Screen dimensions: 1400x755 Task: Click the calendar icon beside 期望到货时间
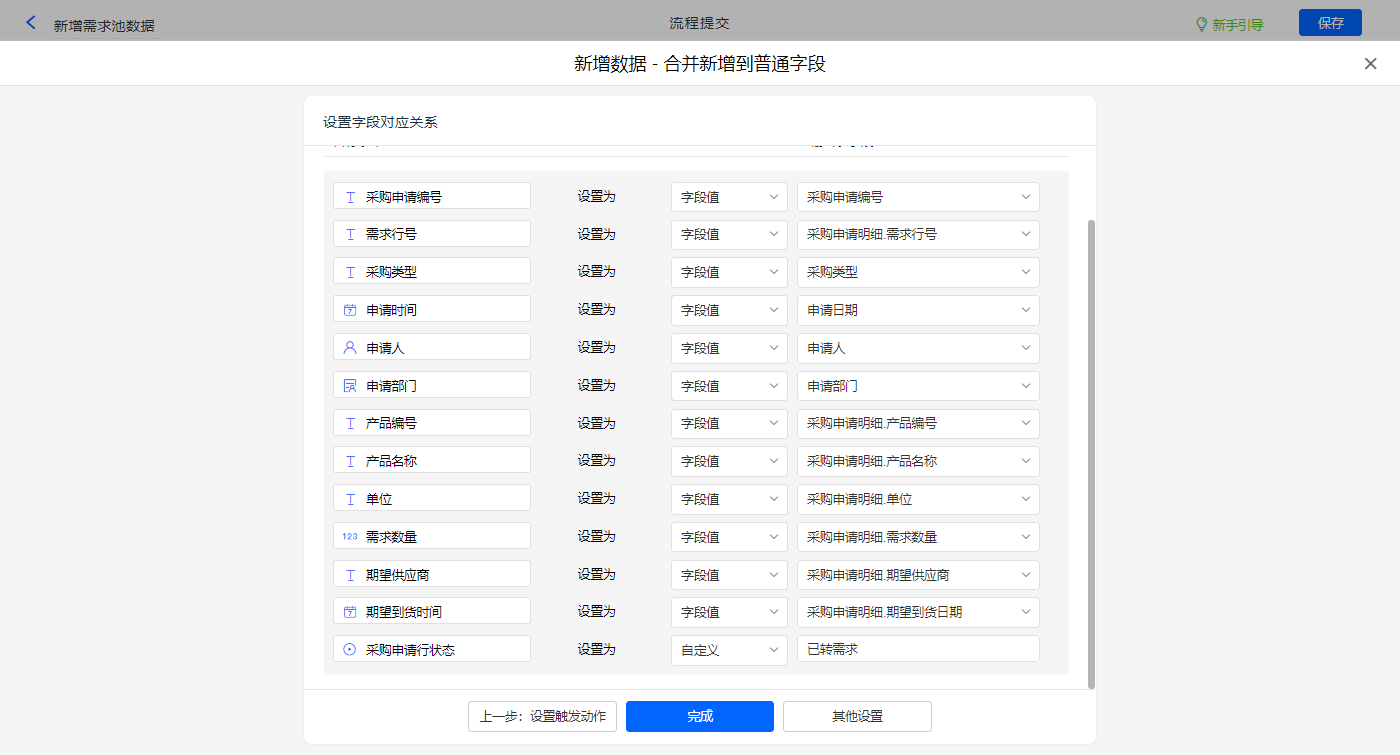[x=350, y=612]
